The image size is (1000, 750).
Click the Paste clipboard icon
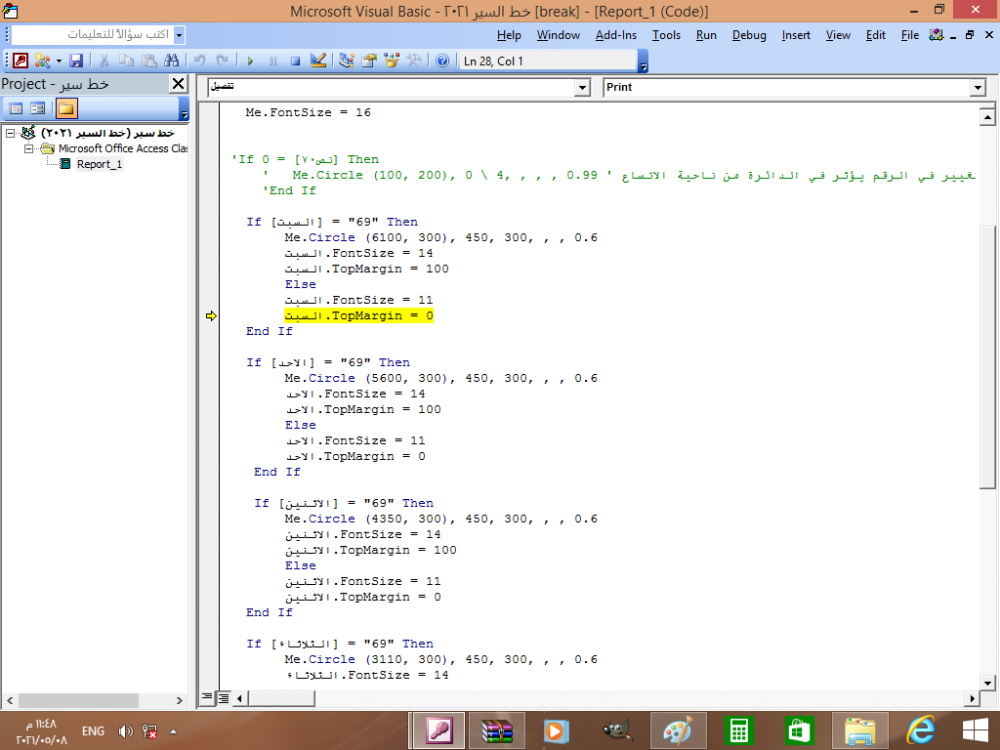pos(149,61)
